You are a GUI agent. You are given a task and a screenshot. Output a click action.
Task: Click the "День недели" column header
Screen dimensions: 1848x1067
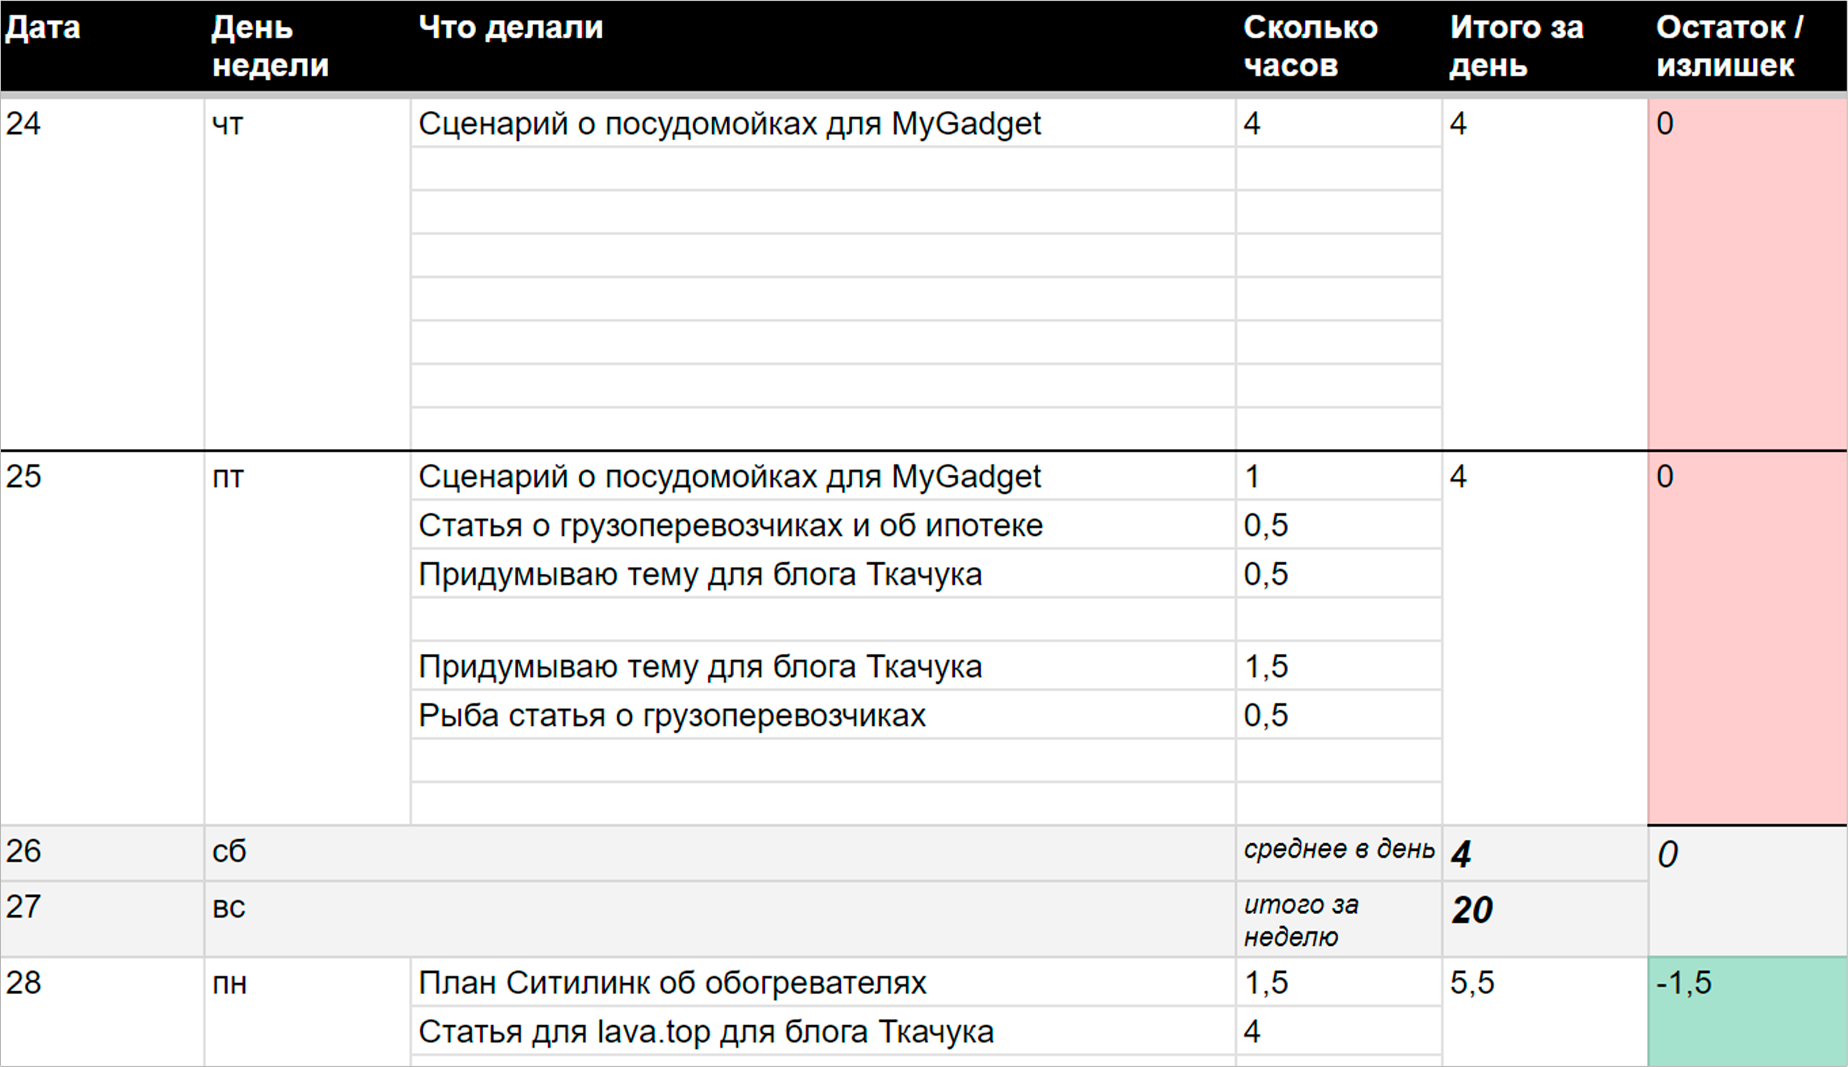point(308,46)
